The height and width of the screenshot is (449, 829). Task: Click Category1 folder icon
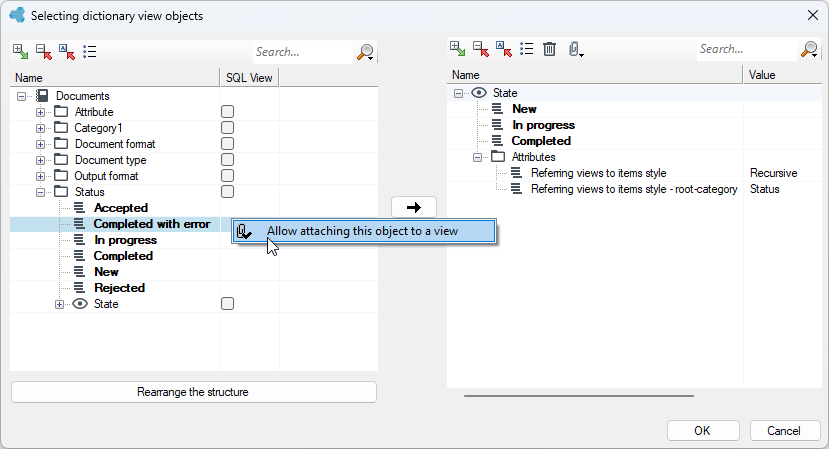tap(61, 127)
